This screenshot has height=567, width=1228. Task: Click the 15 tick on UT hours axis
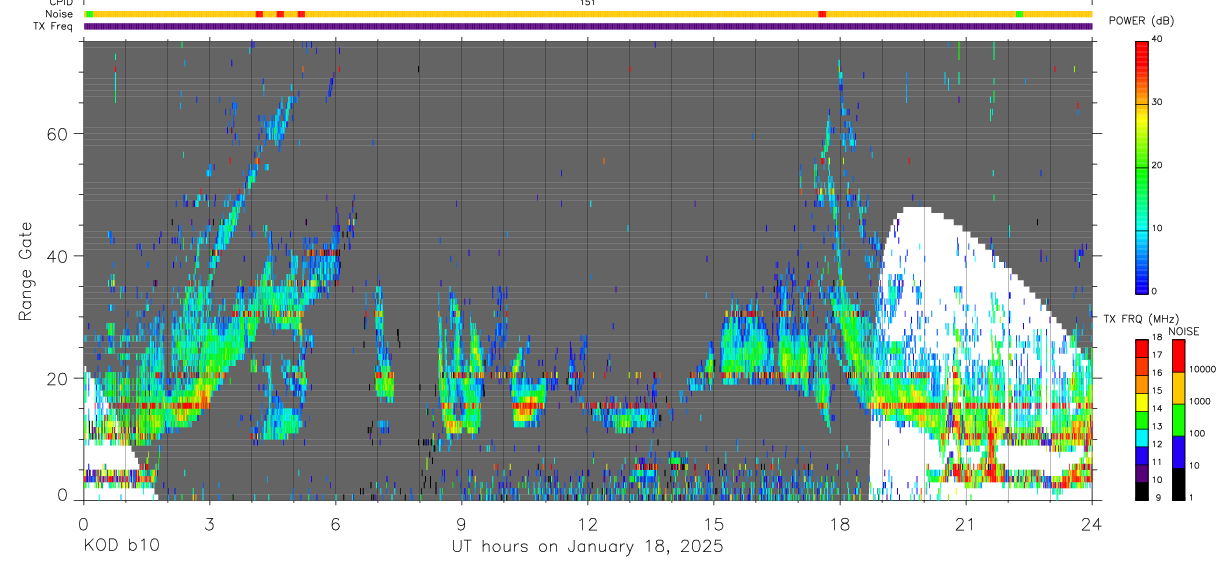click(714, 523)
